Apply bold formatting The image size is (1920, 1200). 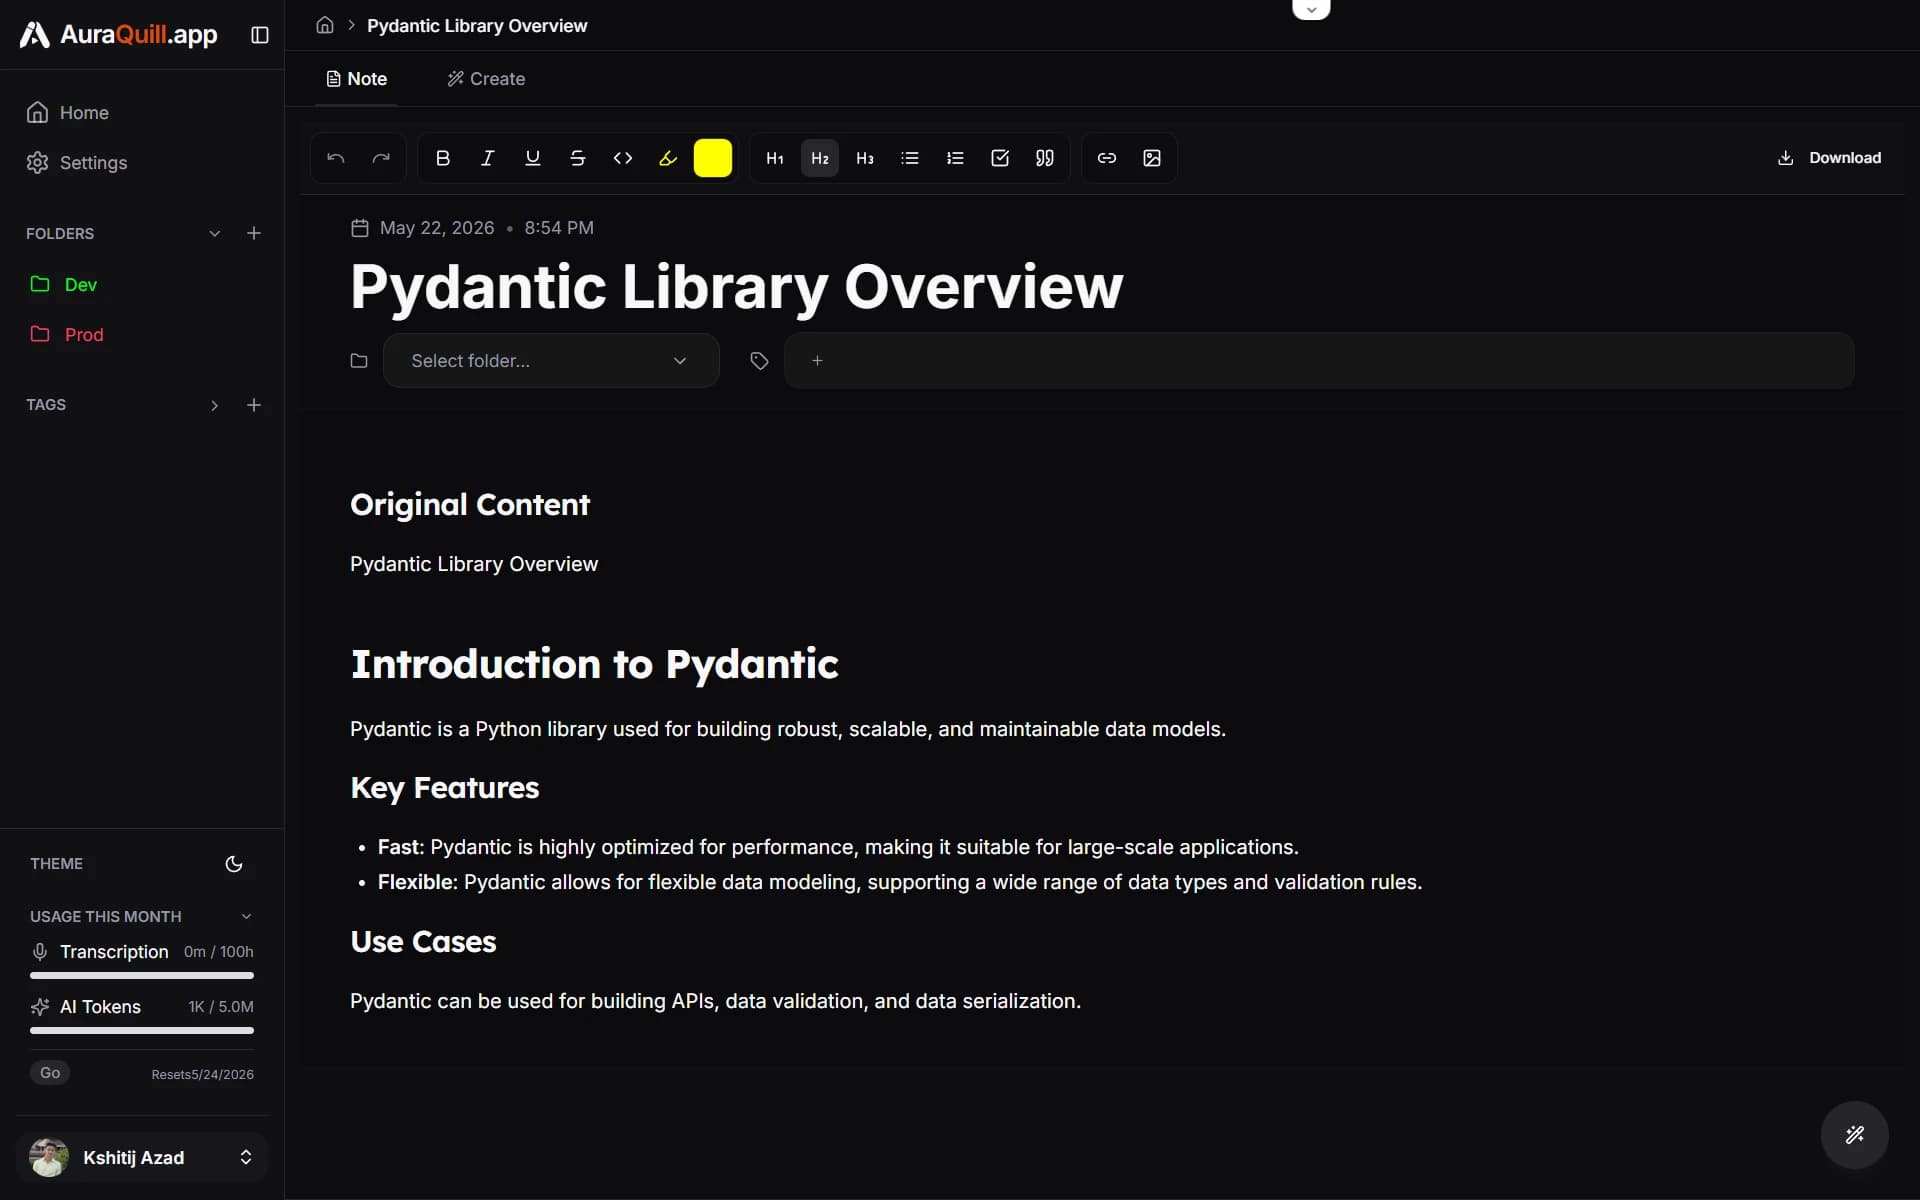(x=443, y=158)
